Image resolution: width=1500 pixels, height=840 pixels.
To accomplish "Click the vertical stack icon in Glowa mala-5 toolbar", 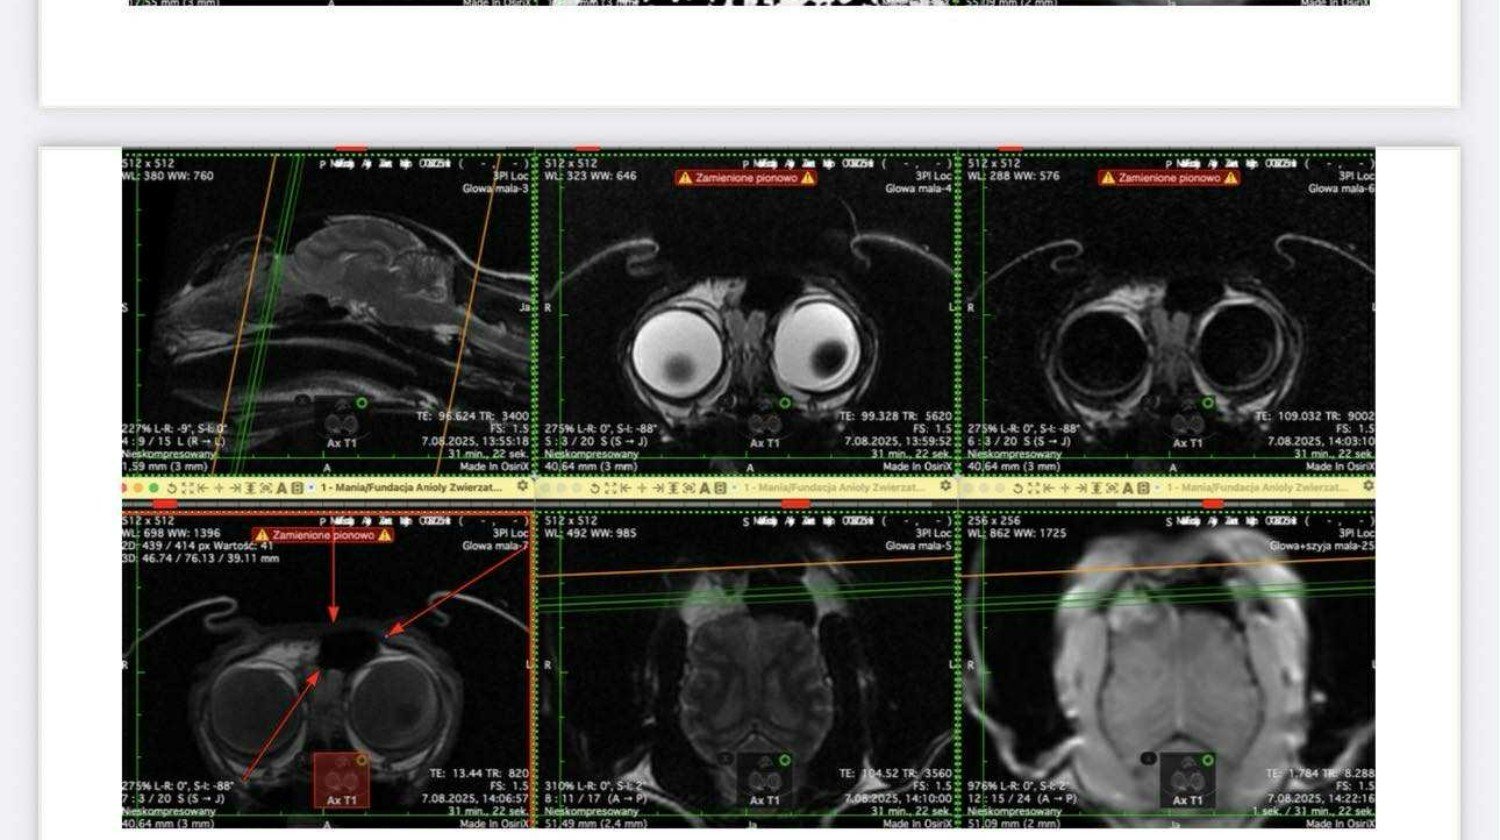I will point(674,488).
